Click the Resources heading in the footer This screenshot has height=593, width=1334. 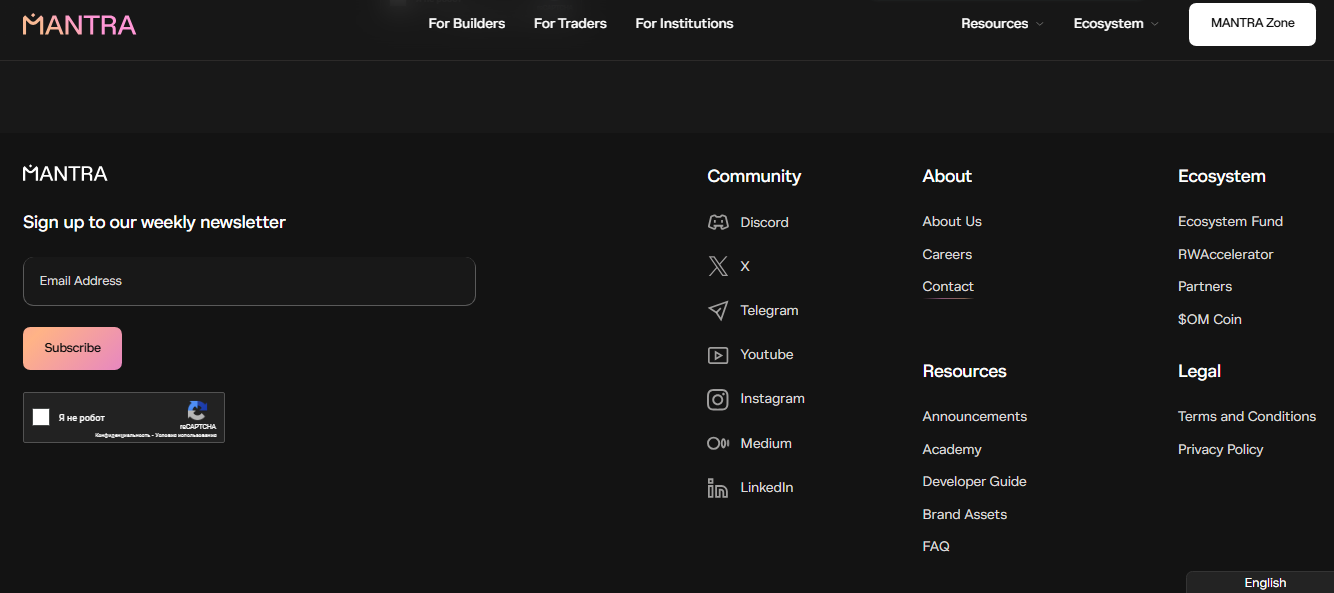point(964,371)
